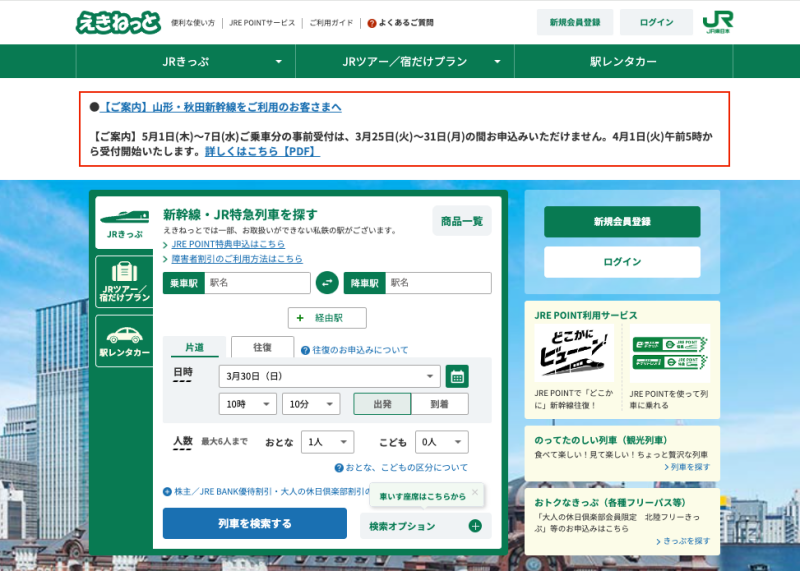This screenshot has height=571, width=800.
Task: Click the question mark icon by よくあるご質問
Action: pos(372,23)
